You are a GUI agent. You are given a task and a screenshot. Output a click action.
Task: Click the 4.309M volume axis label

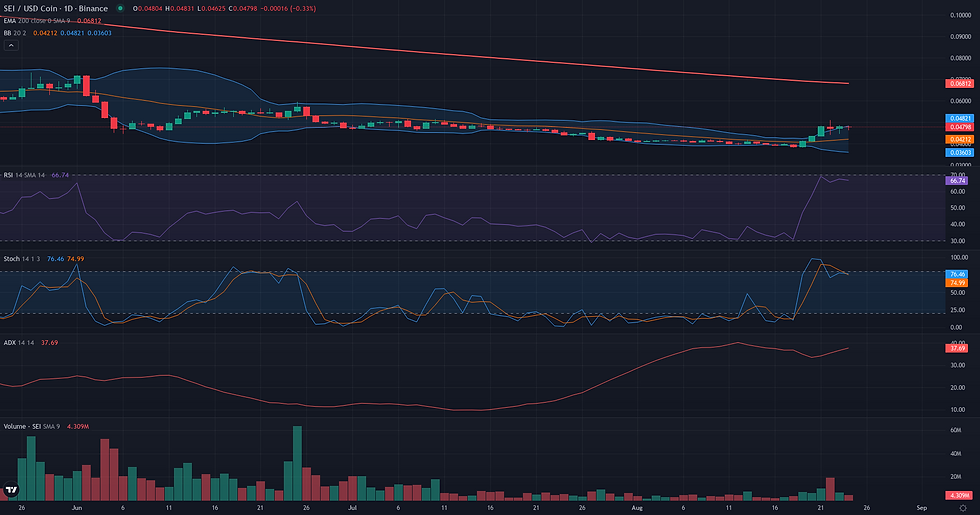[x=959, y=496]
